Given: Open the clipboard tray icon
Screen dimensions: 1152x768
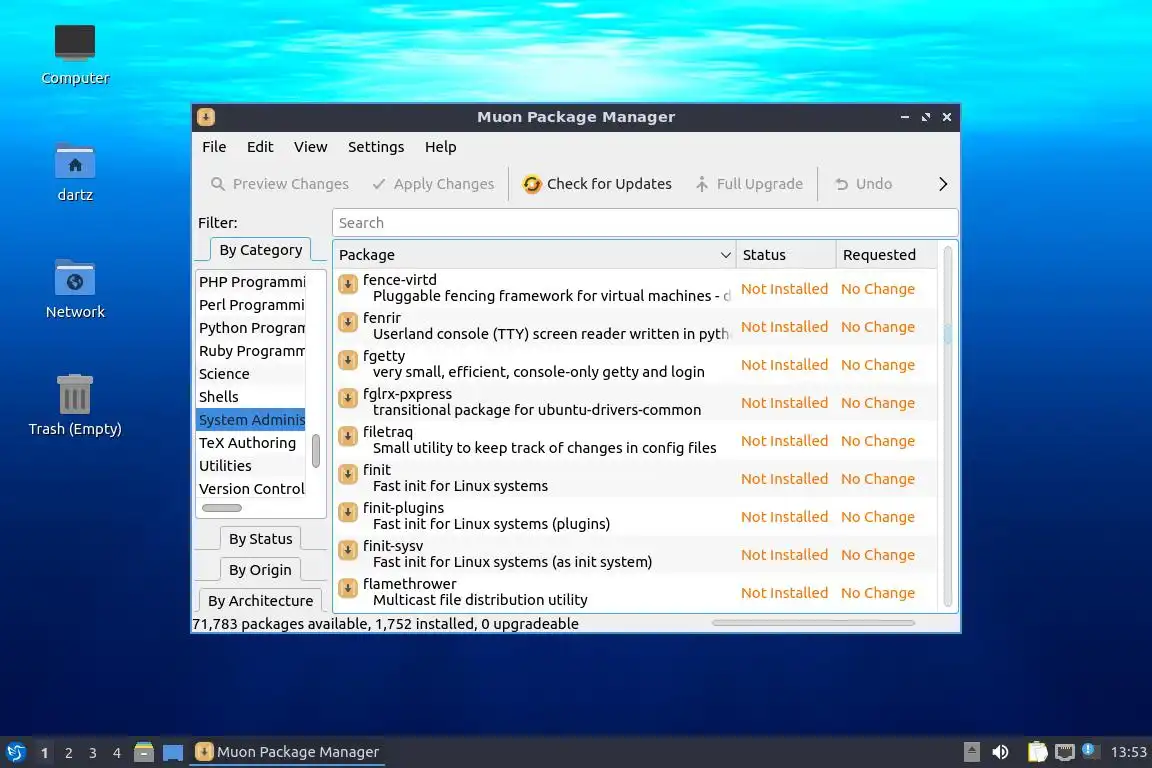Looking at the screenshot, I should pyautogui.click(x=1037, y=752).
